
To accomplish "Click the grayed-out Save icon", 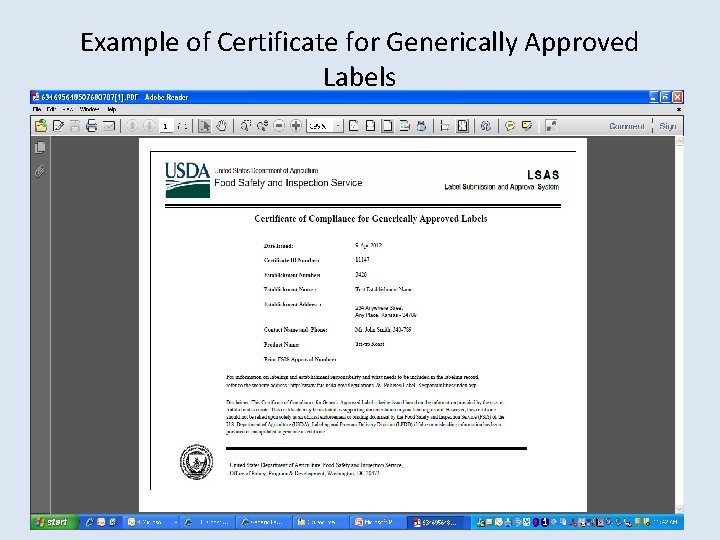I will 75,126.
